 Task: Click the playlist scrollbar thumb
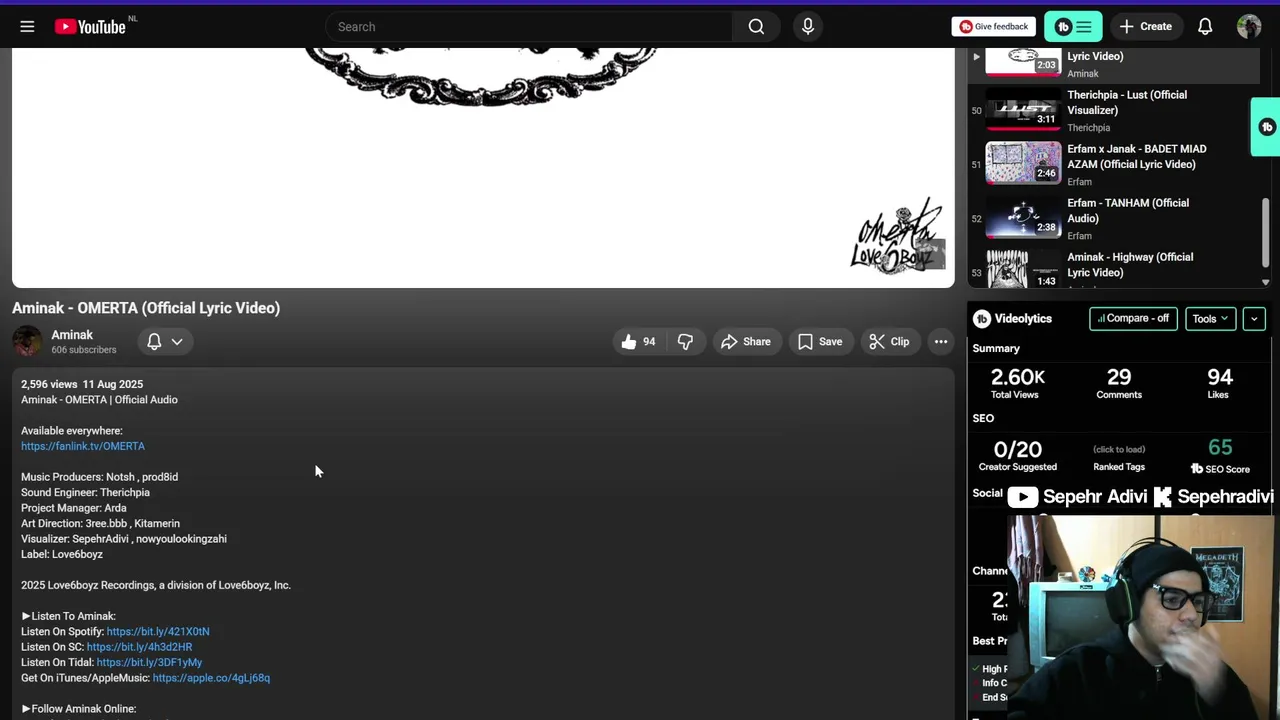click(1265, 230)
